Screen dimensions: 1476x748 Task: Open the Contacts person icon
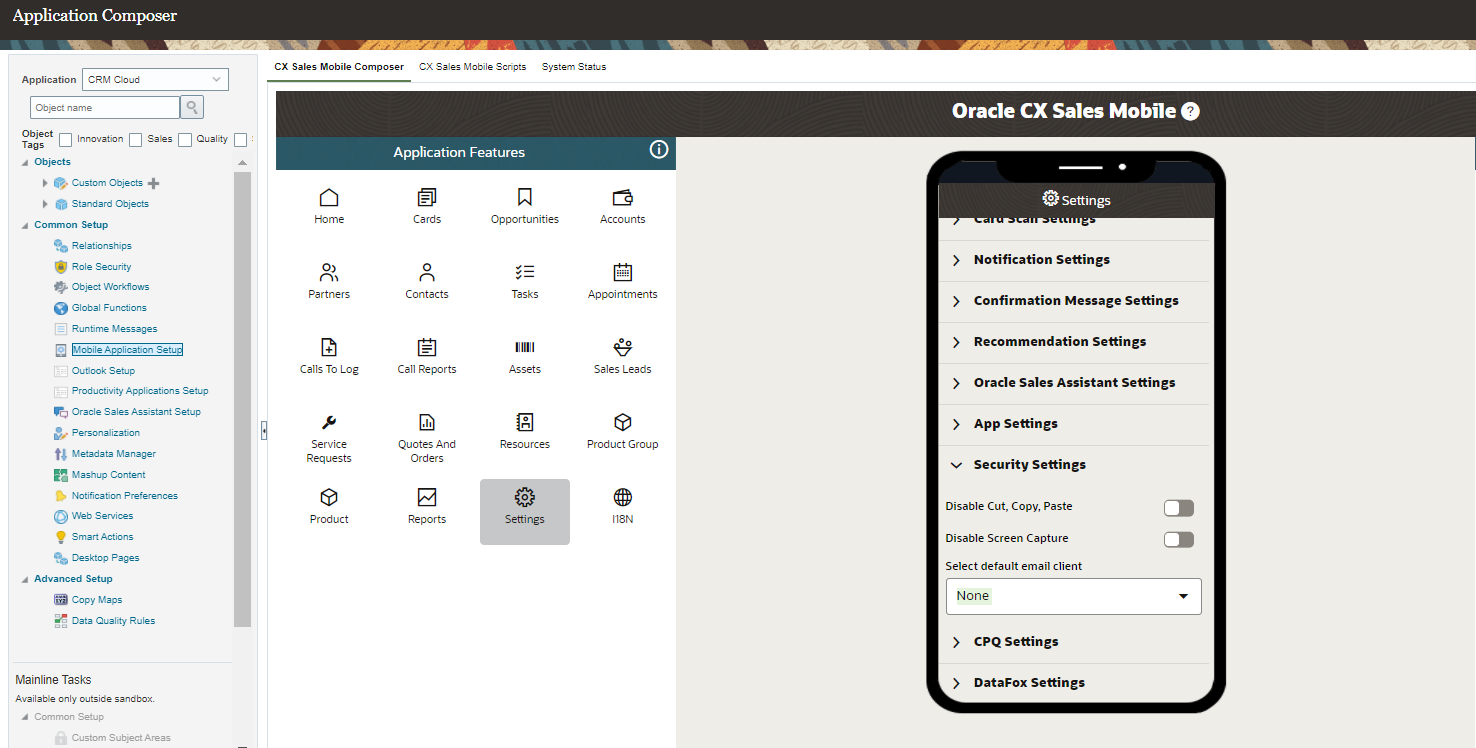coord(427,273)
